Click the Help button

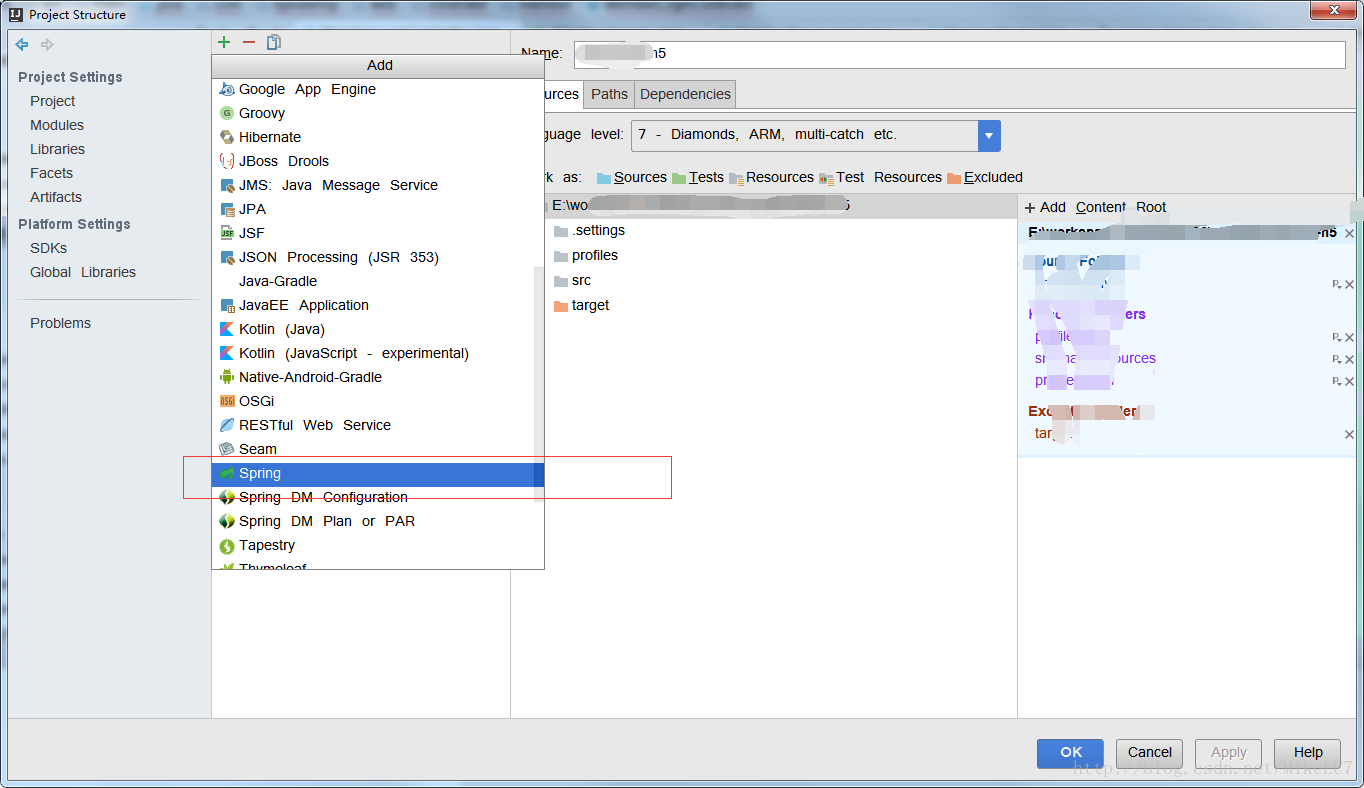tap(1308, 753)
